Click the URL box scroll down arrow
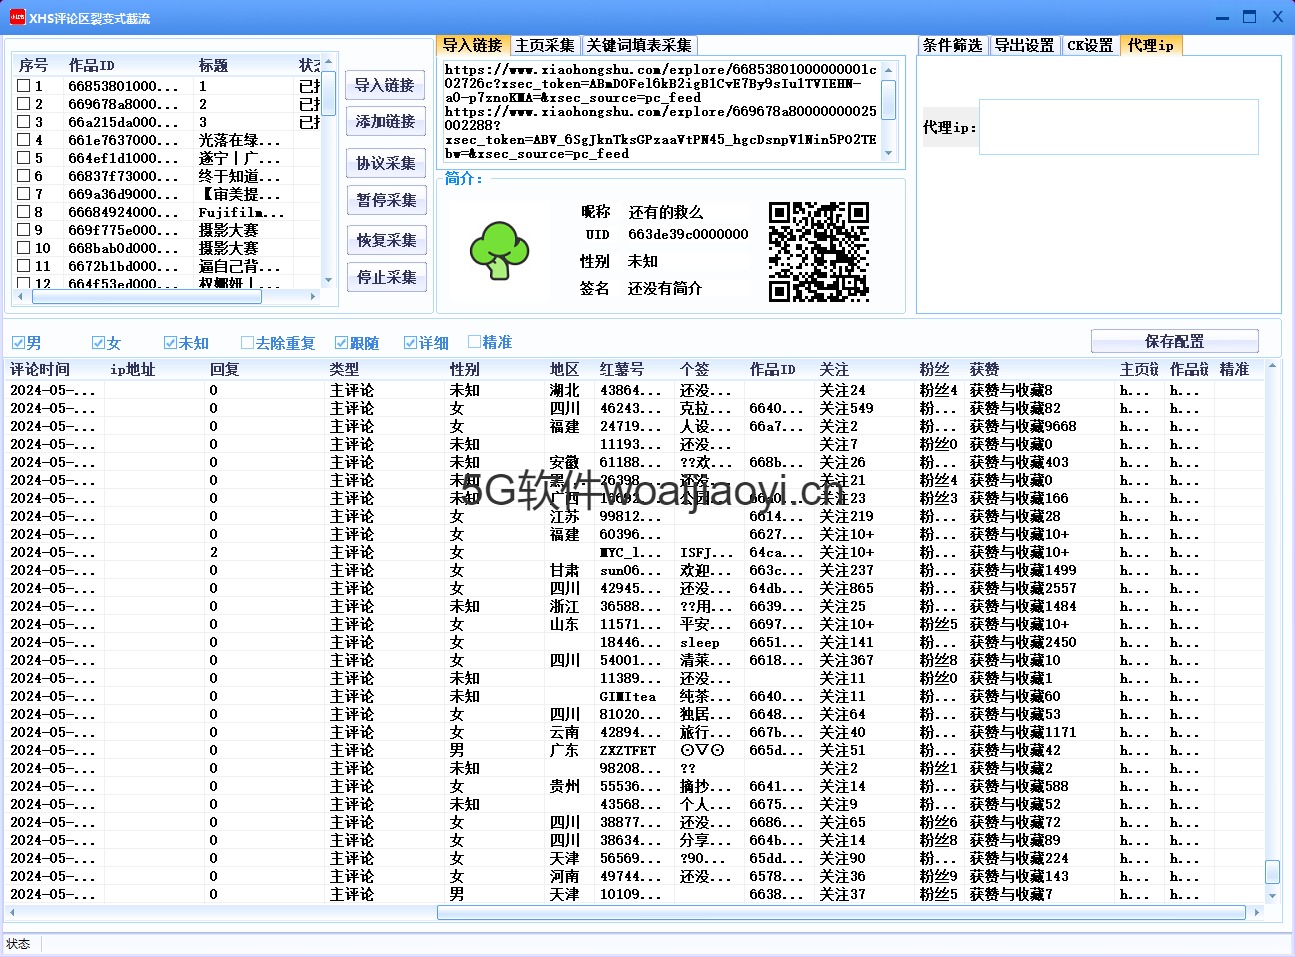Viewport: 1295px width, 957px height. 889,153
